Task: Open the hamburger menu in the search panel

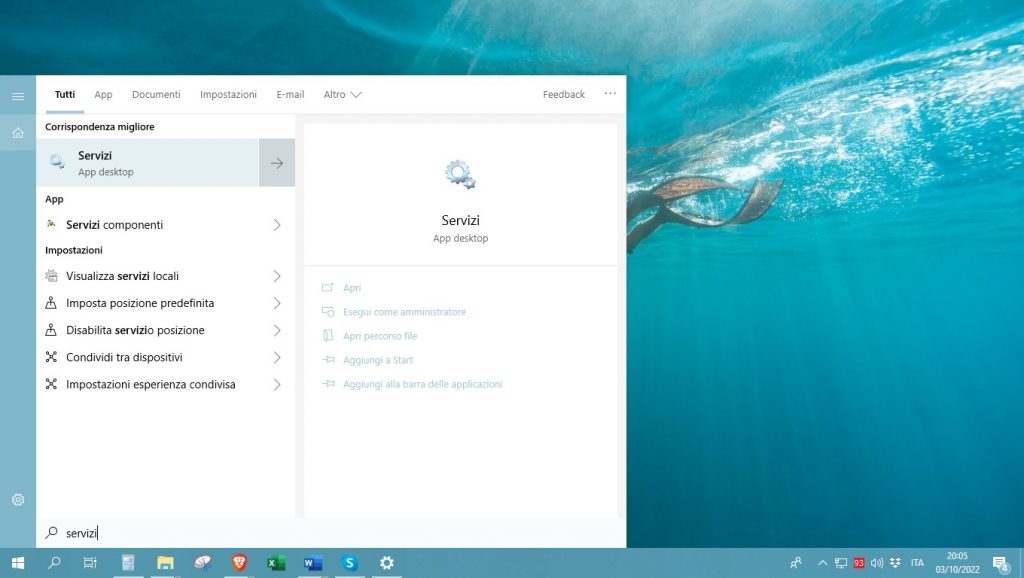Action: 17,96
